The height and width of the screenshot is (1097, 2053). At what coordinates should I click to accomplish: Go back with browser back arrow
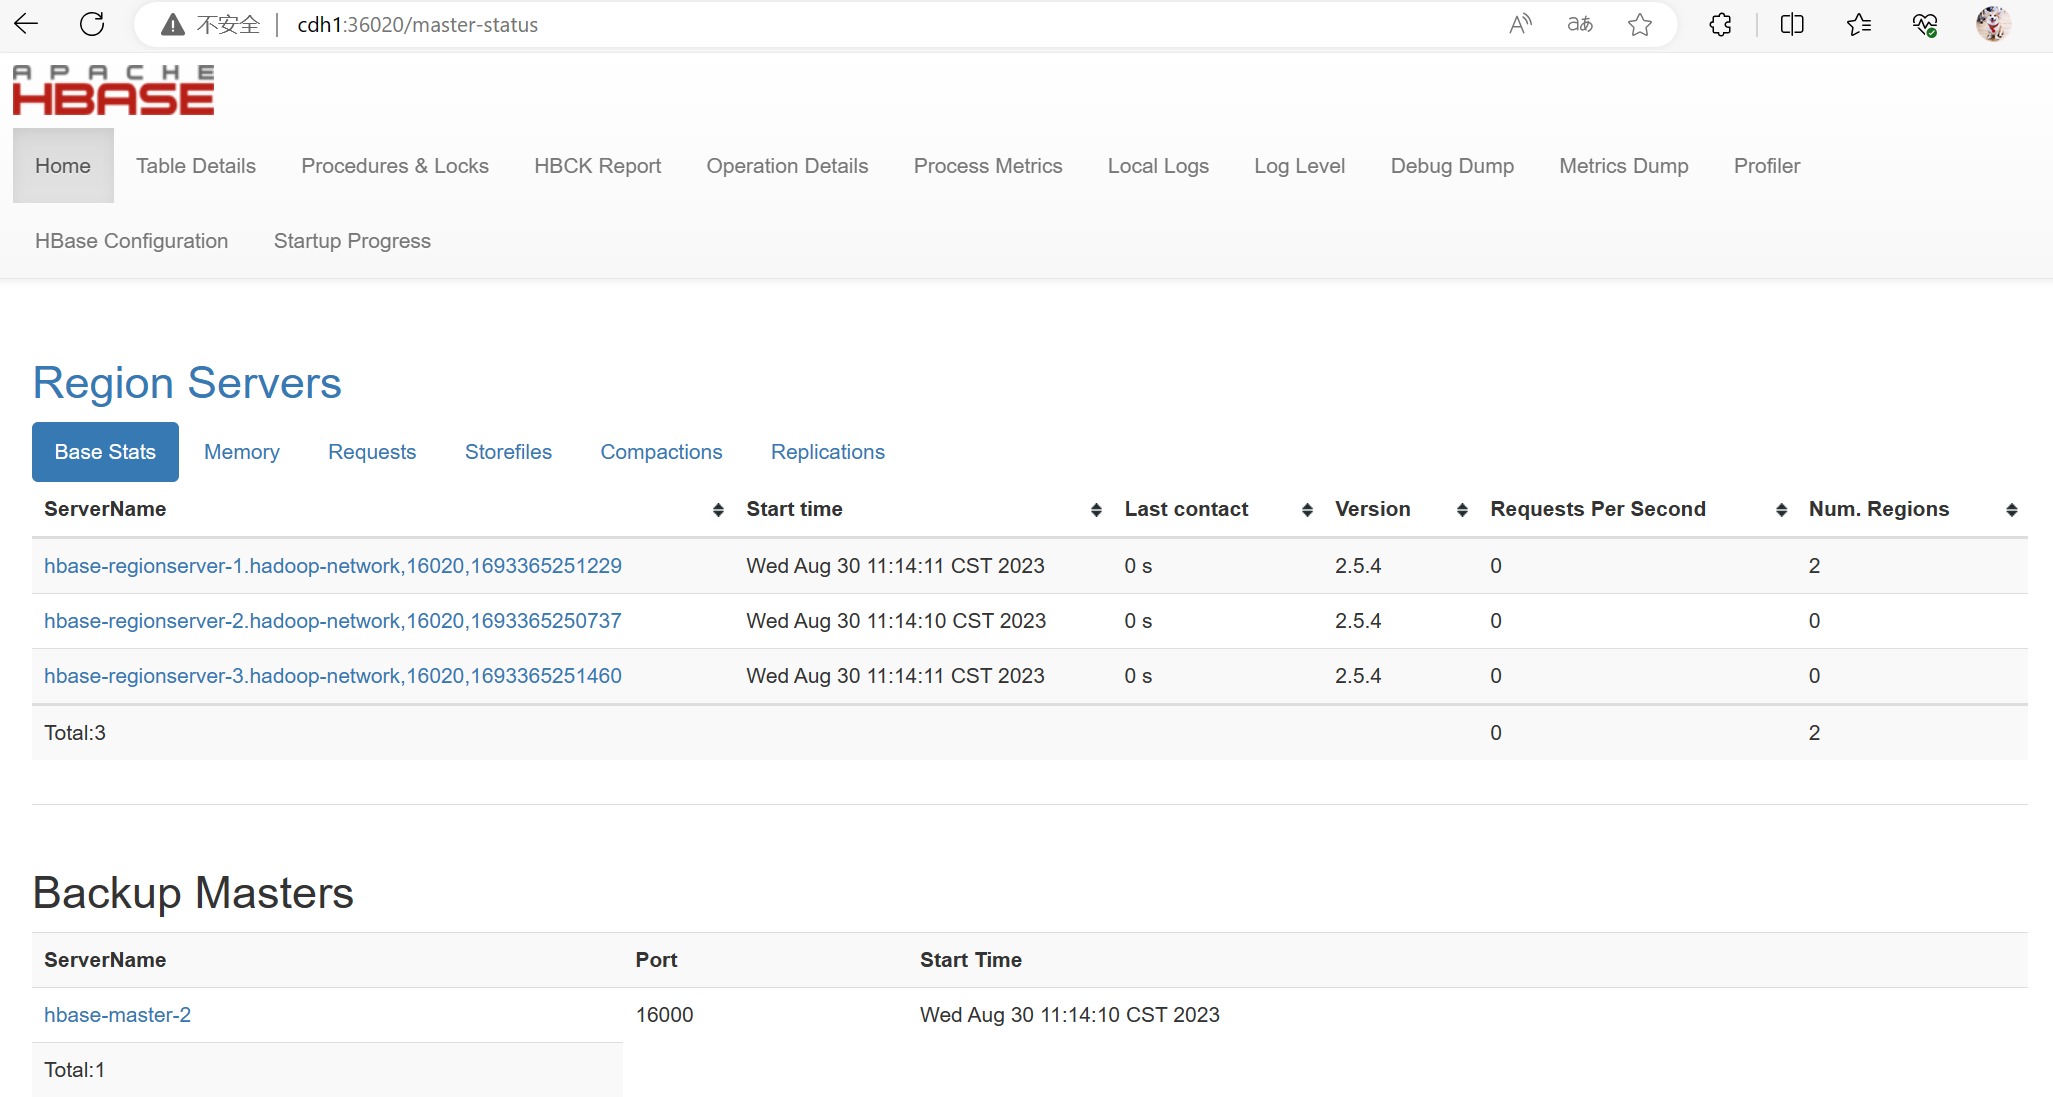[x=27, y=24]
